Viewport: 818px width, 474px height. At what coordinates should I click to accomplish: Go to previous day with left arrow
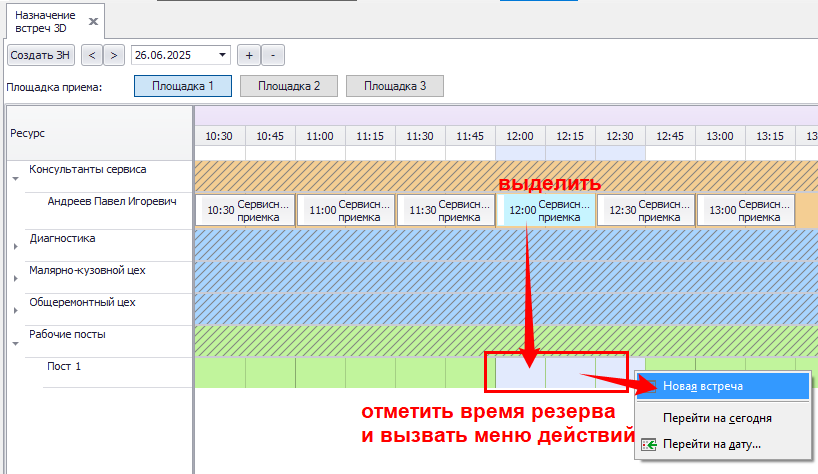(x=91, y=55)
